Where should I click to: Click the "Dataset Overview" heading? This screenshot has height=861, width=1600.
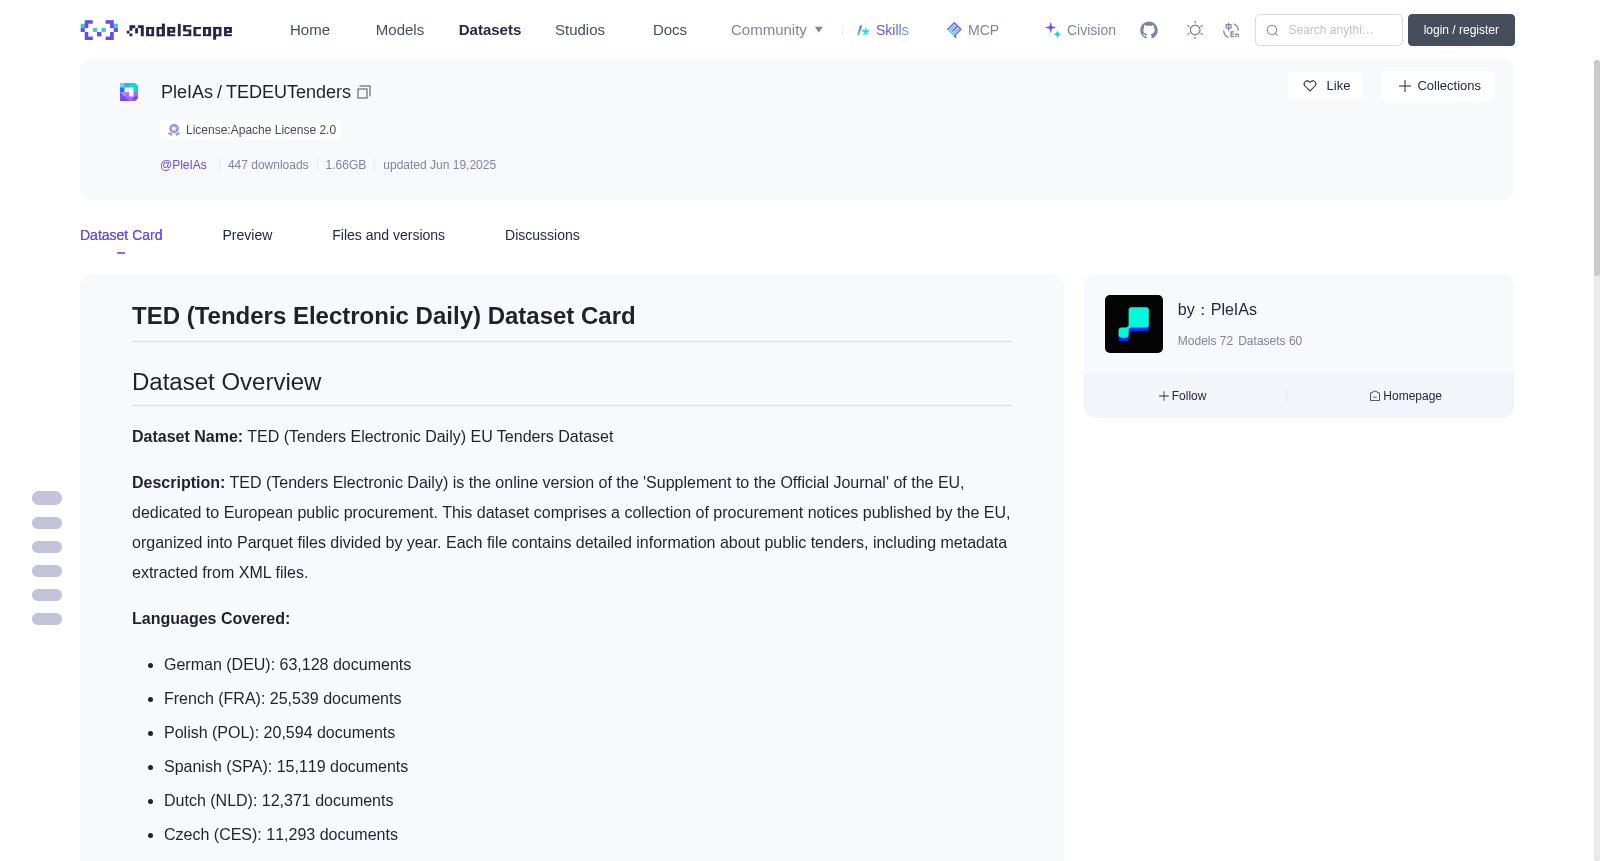226,382
